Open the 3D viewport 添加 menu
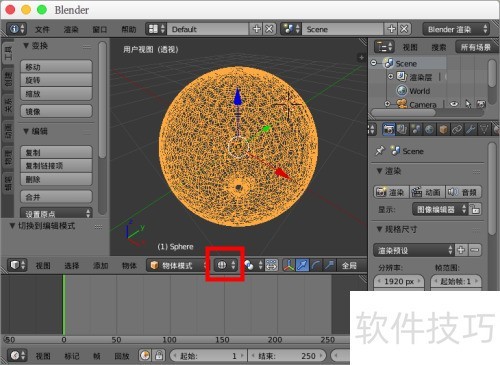Viewport: 500px width, 365px height. [x=100, y=266]
